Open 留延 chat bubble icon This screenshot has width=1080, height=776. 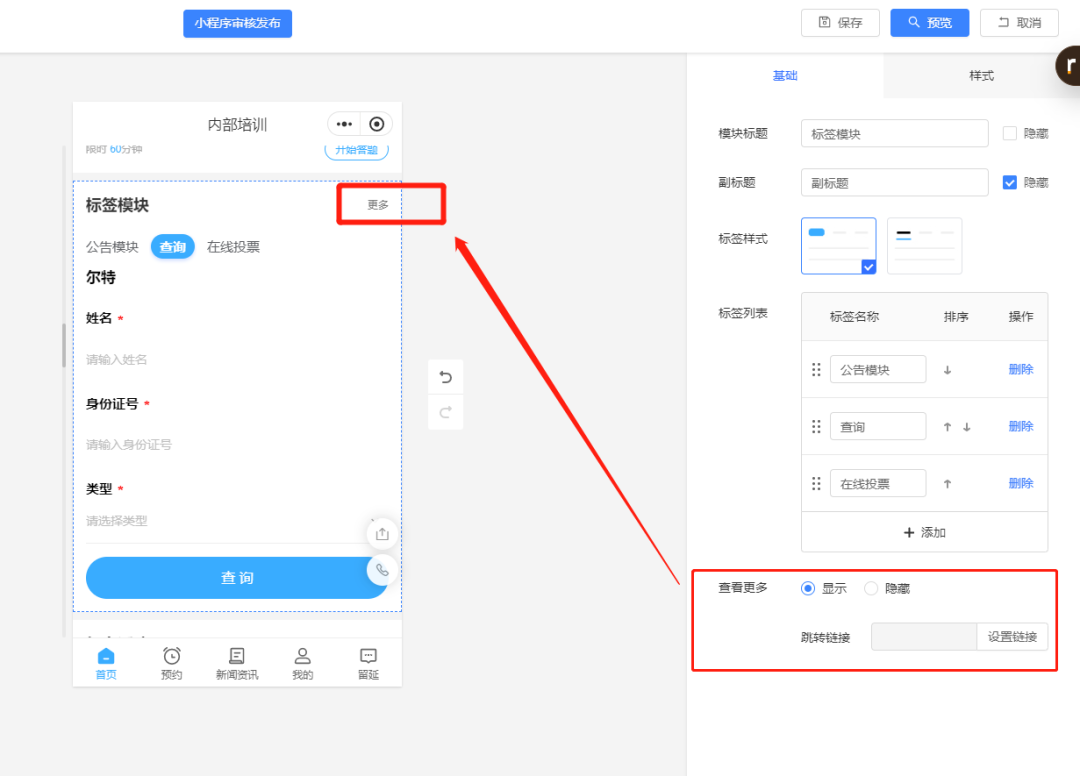(x=367, y=655)
